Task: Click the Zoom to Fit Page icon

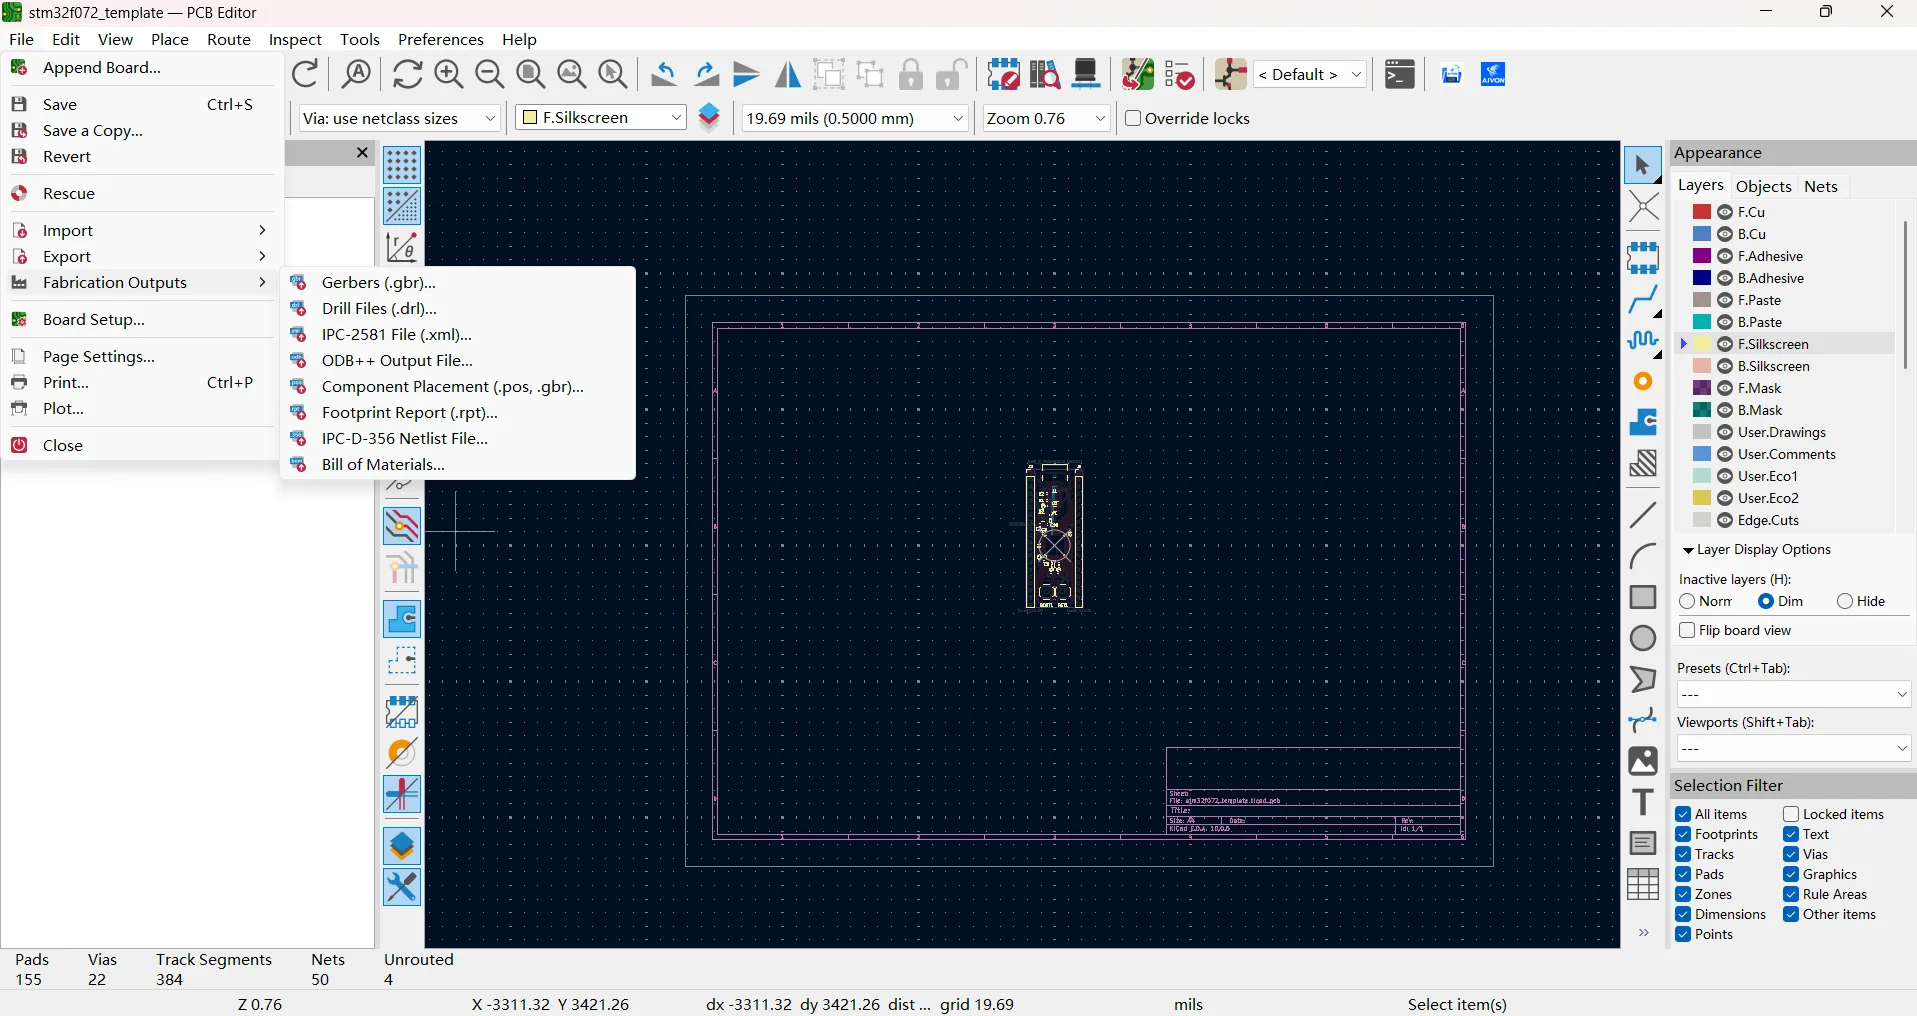Action: pos(531,74)
